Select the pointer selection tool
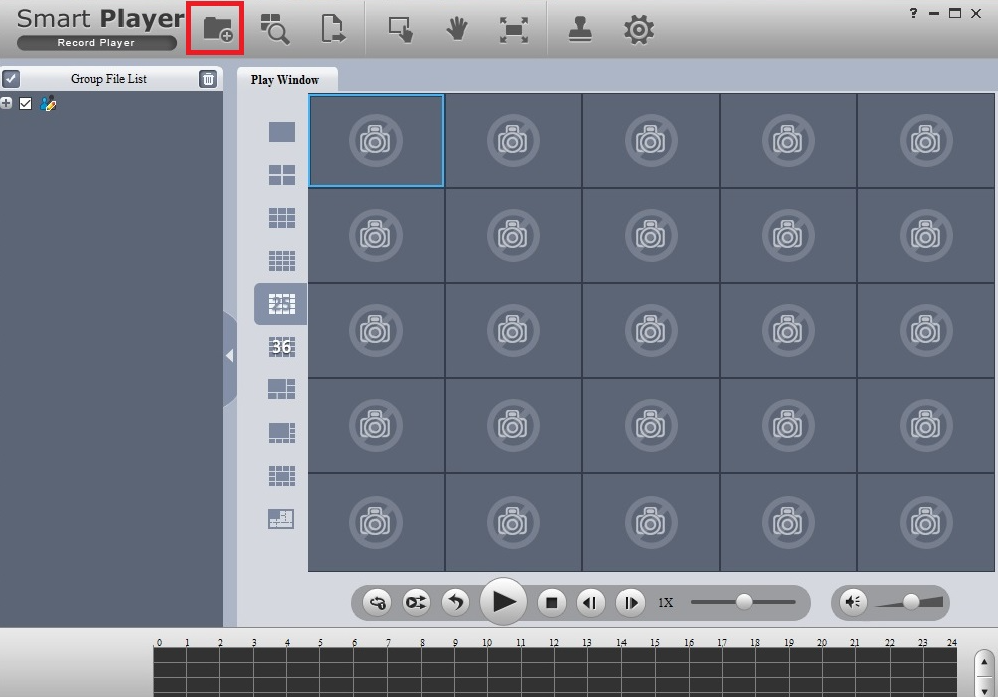The image size is (998, 697). pos(401,29)
